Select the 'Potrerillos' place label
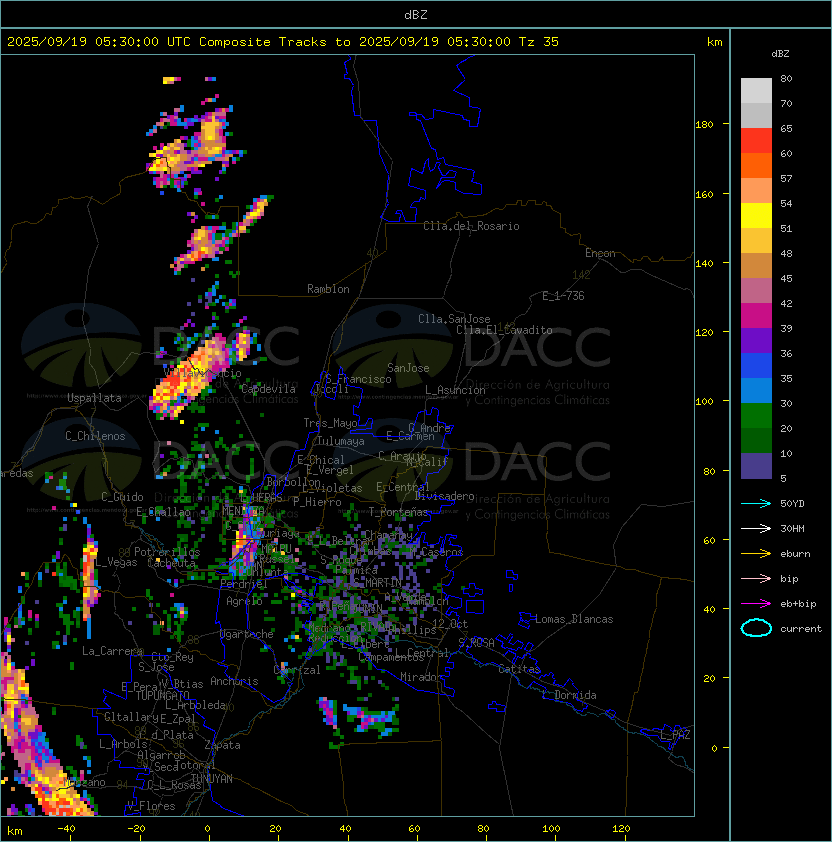The image size is (832, 842). point(167,552)
